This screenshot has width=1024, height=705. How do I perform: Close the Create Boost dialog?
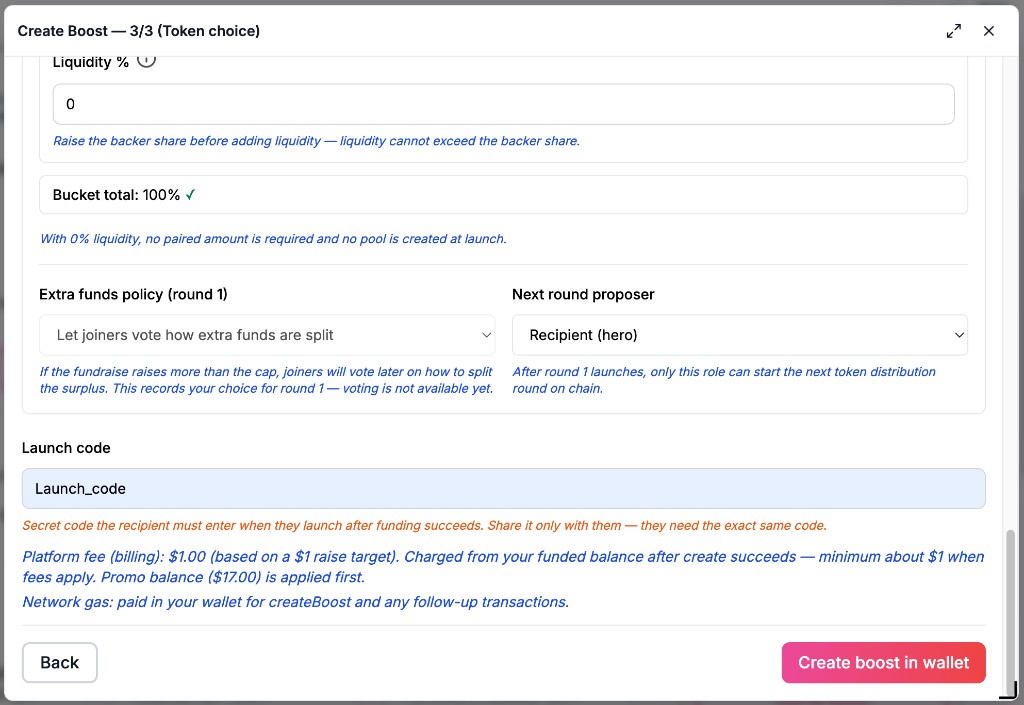click(989, 31)
